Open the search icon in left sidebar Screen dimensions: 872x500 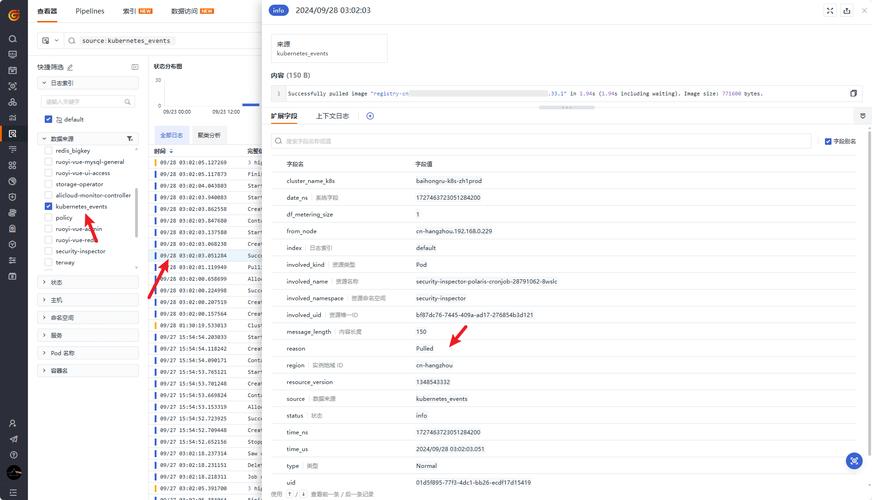[x=12, y=39]
